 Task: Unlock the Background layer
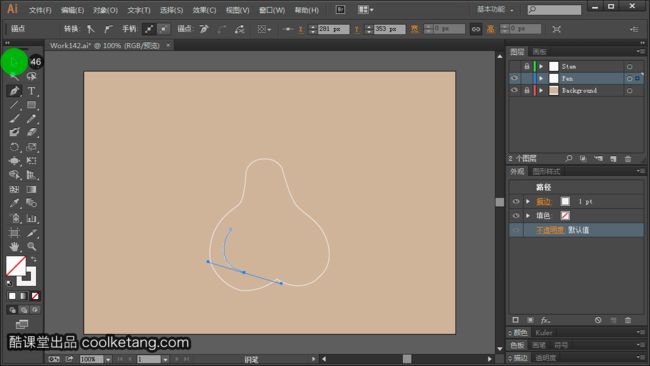[x=526, y=90]
